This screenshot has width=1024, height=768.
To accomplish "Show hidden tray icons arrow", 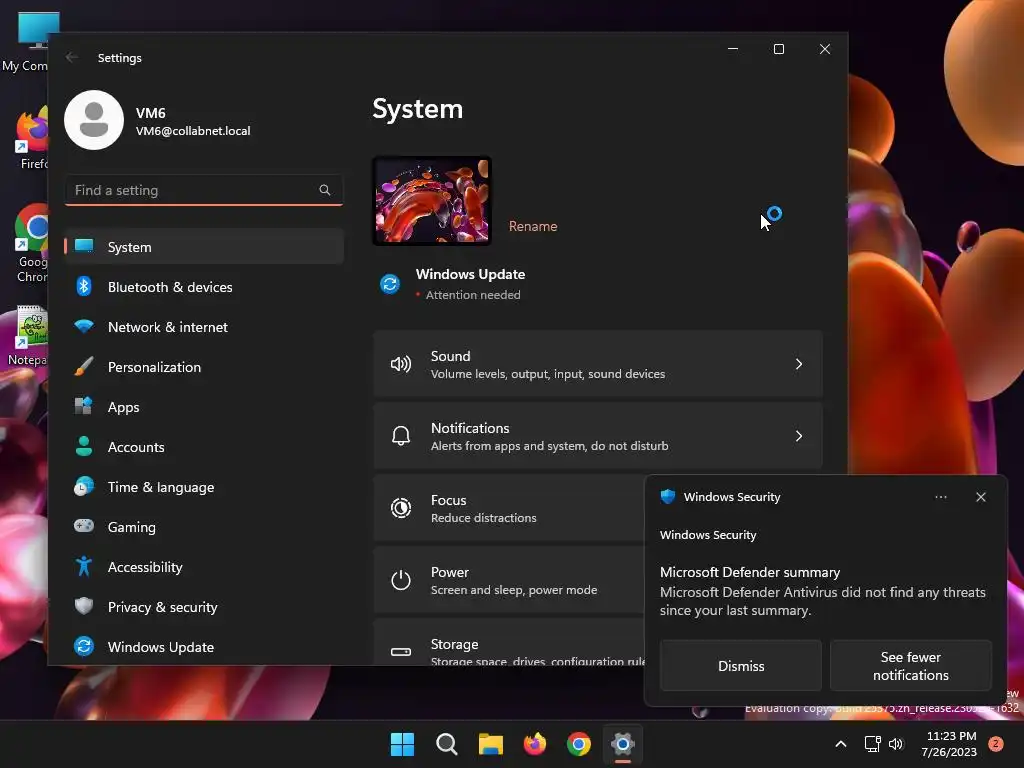I will pyautogui.click(x=841, y=744).
